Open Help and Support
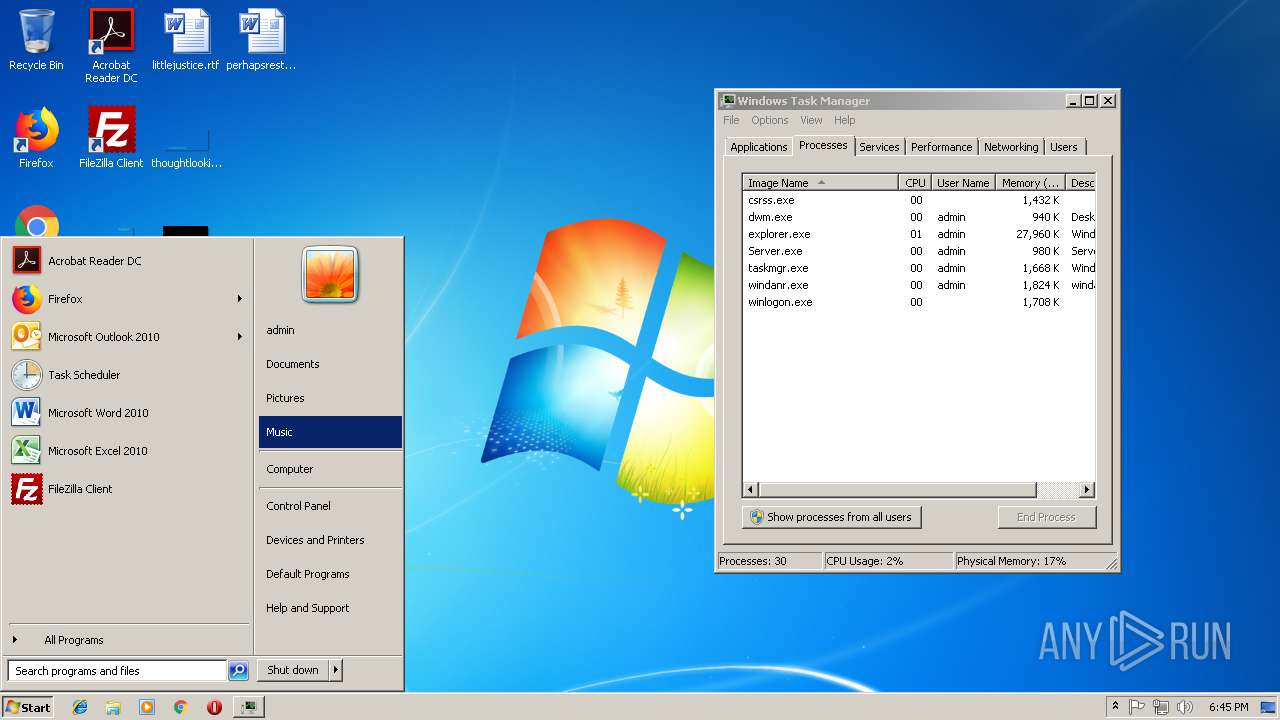 pyautogui.click(x=330, y=608)
